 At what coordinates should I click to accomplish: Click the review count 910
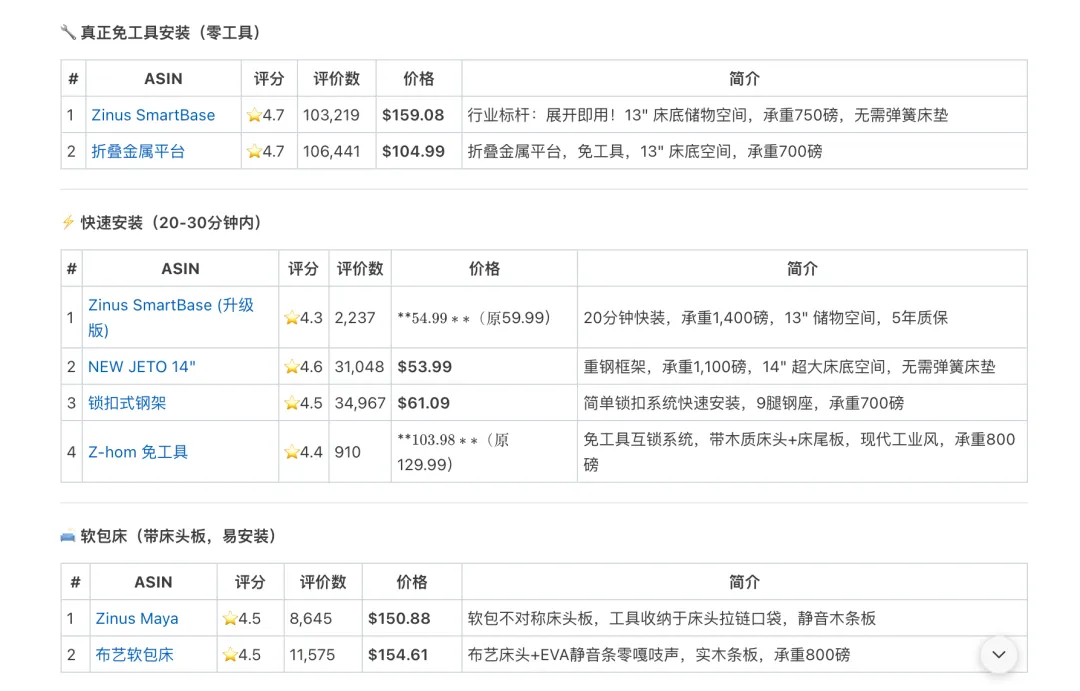point(348,452)
